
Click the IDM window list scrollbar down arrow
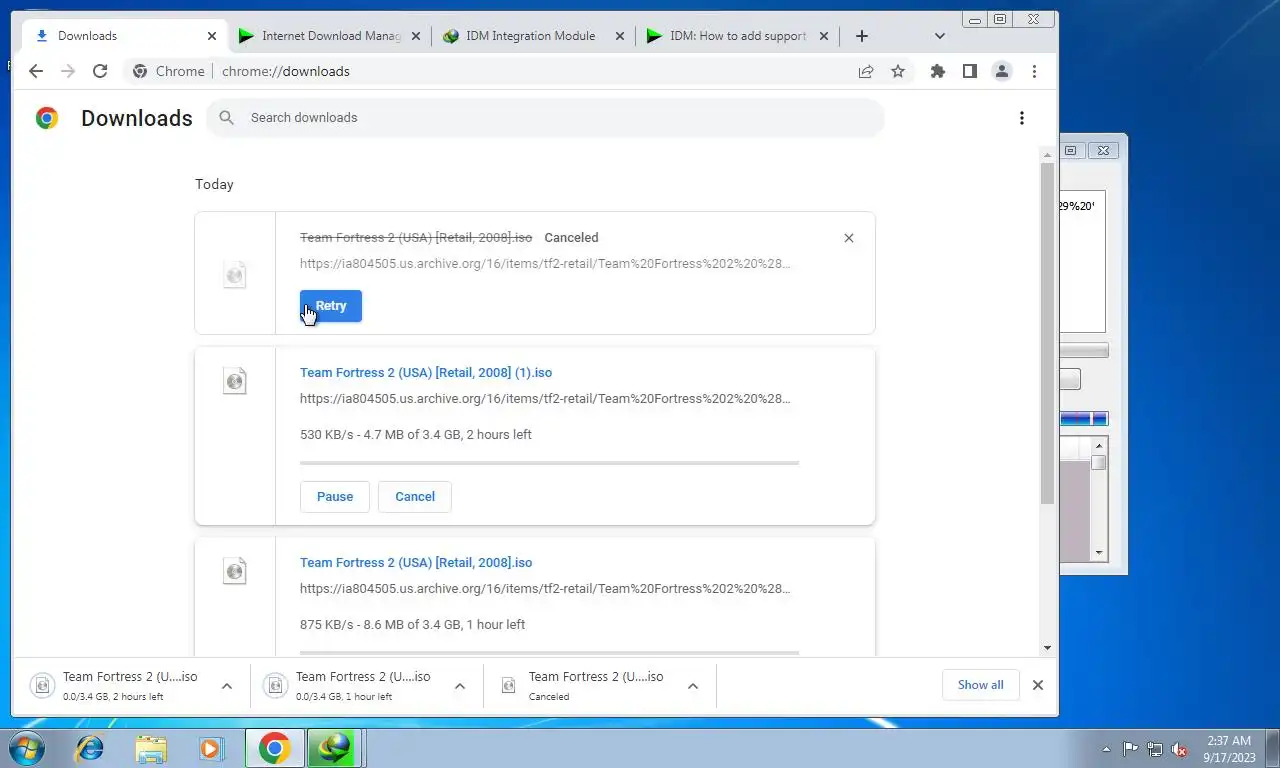click(1099, 552)
